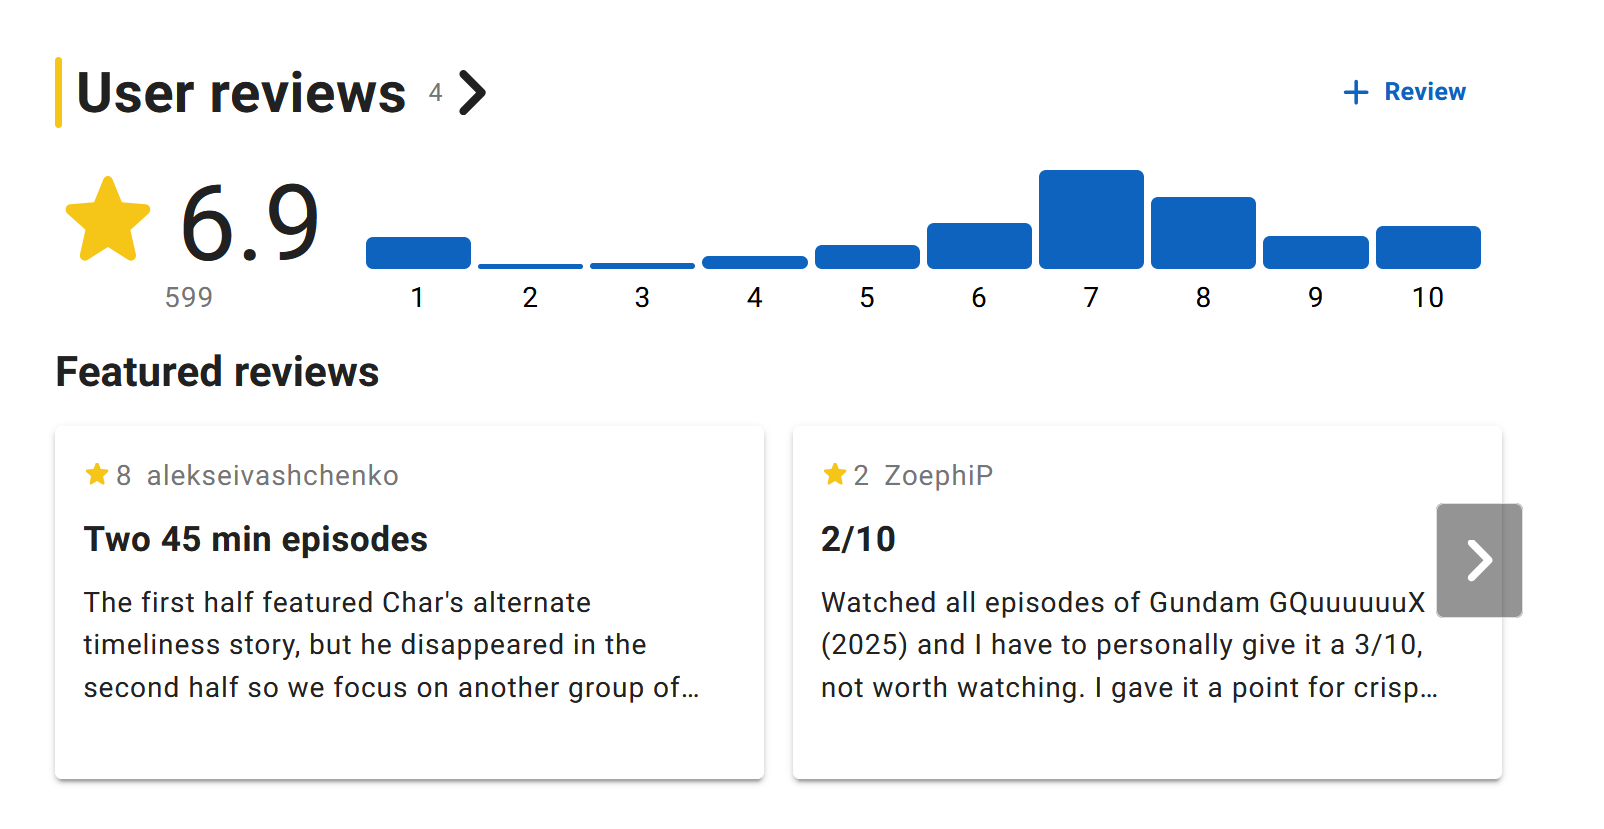Image resolution: width=1604 pixels, height=829 pixels.
Task: Click the User reviews heading
Action: click(x=241, y=93)
